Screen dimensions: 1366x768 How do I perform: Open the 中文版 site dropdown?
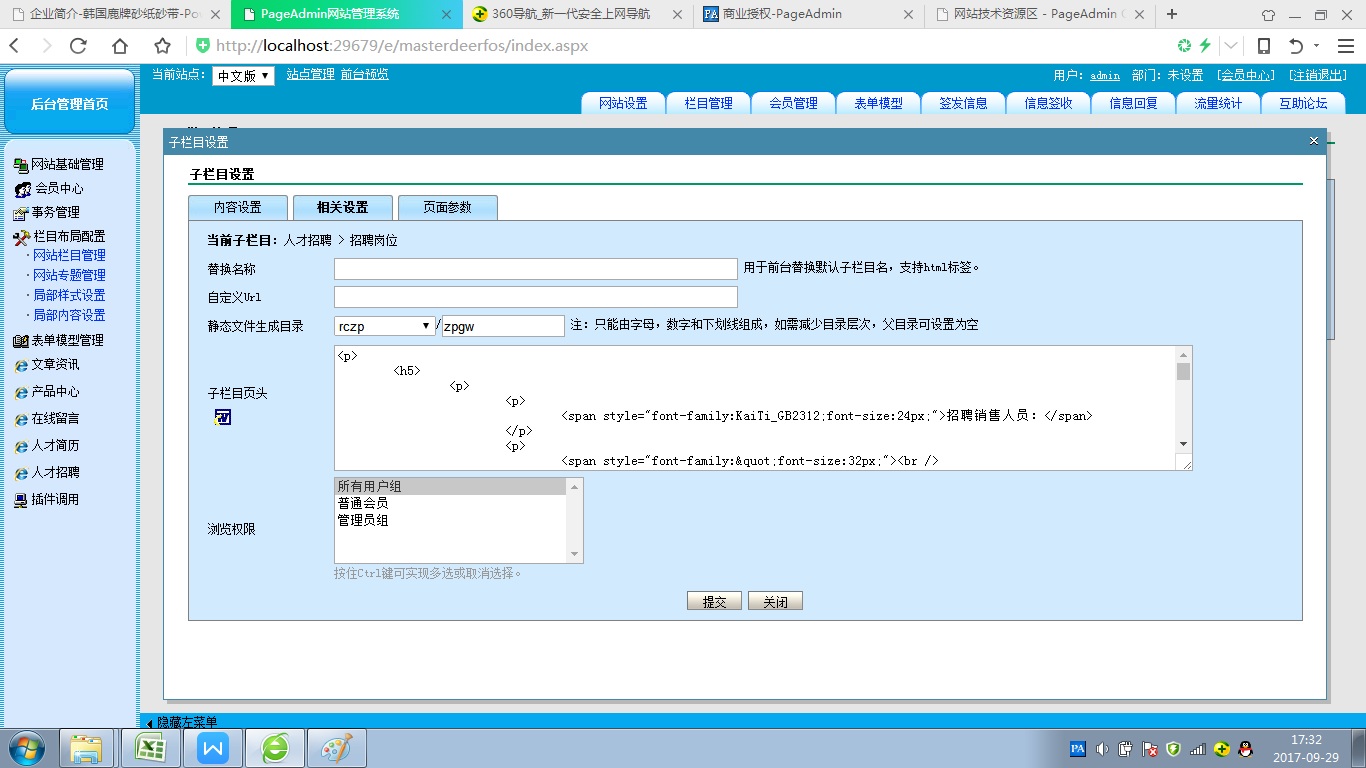pos(243,76)
